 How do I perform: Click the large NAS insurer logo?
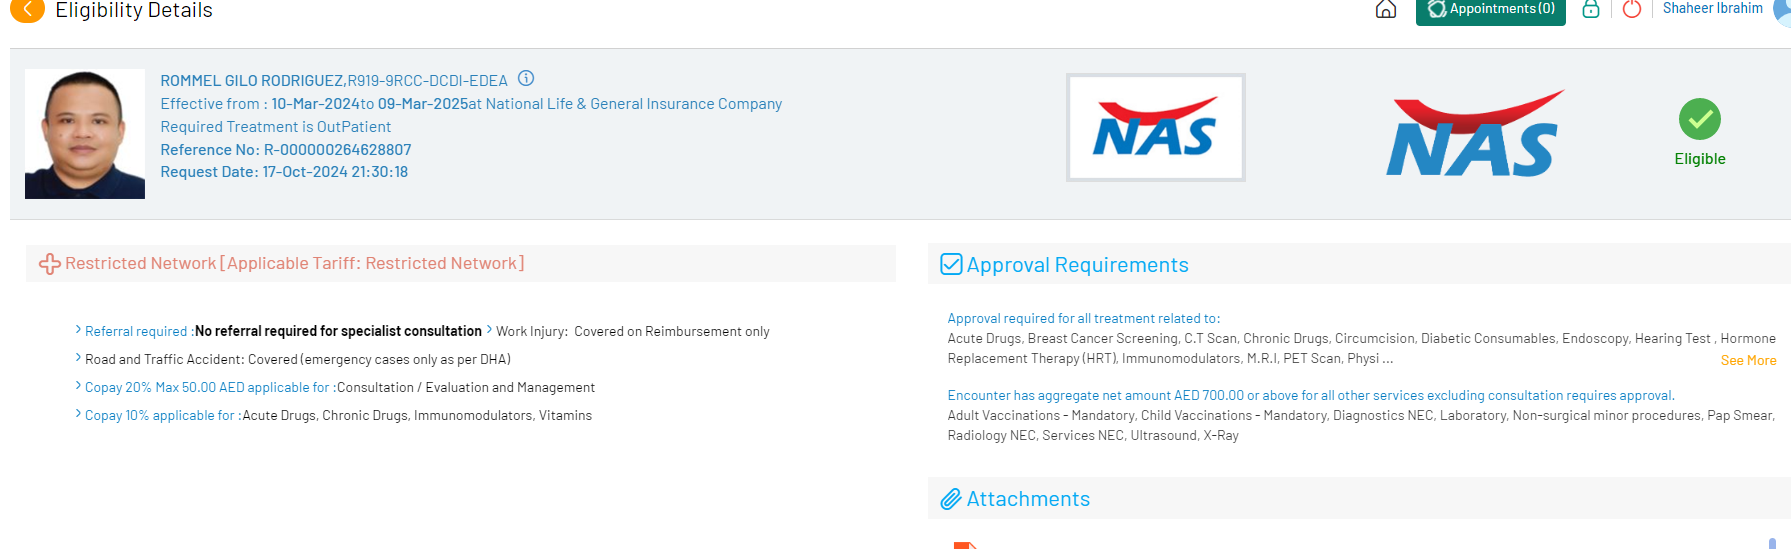(1475, 134)
